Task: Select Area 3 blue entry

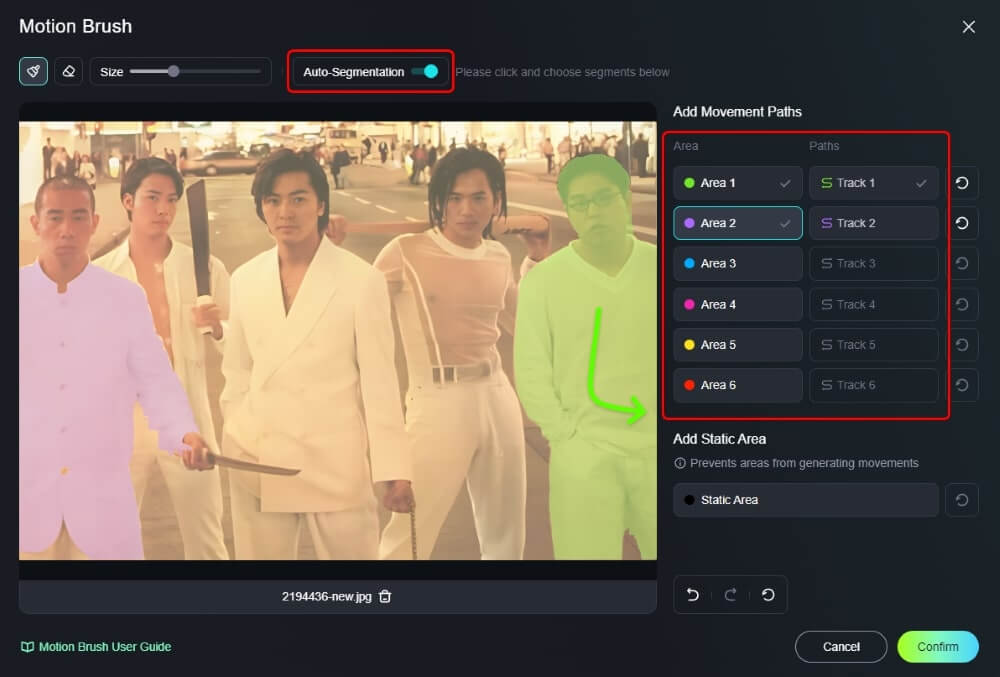Action: (737, 263)
